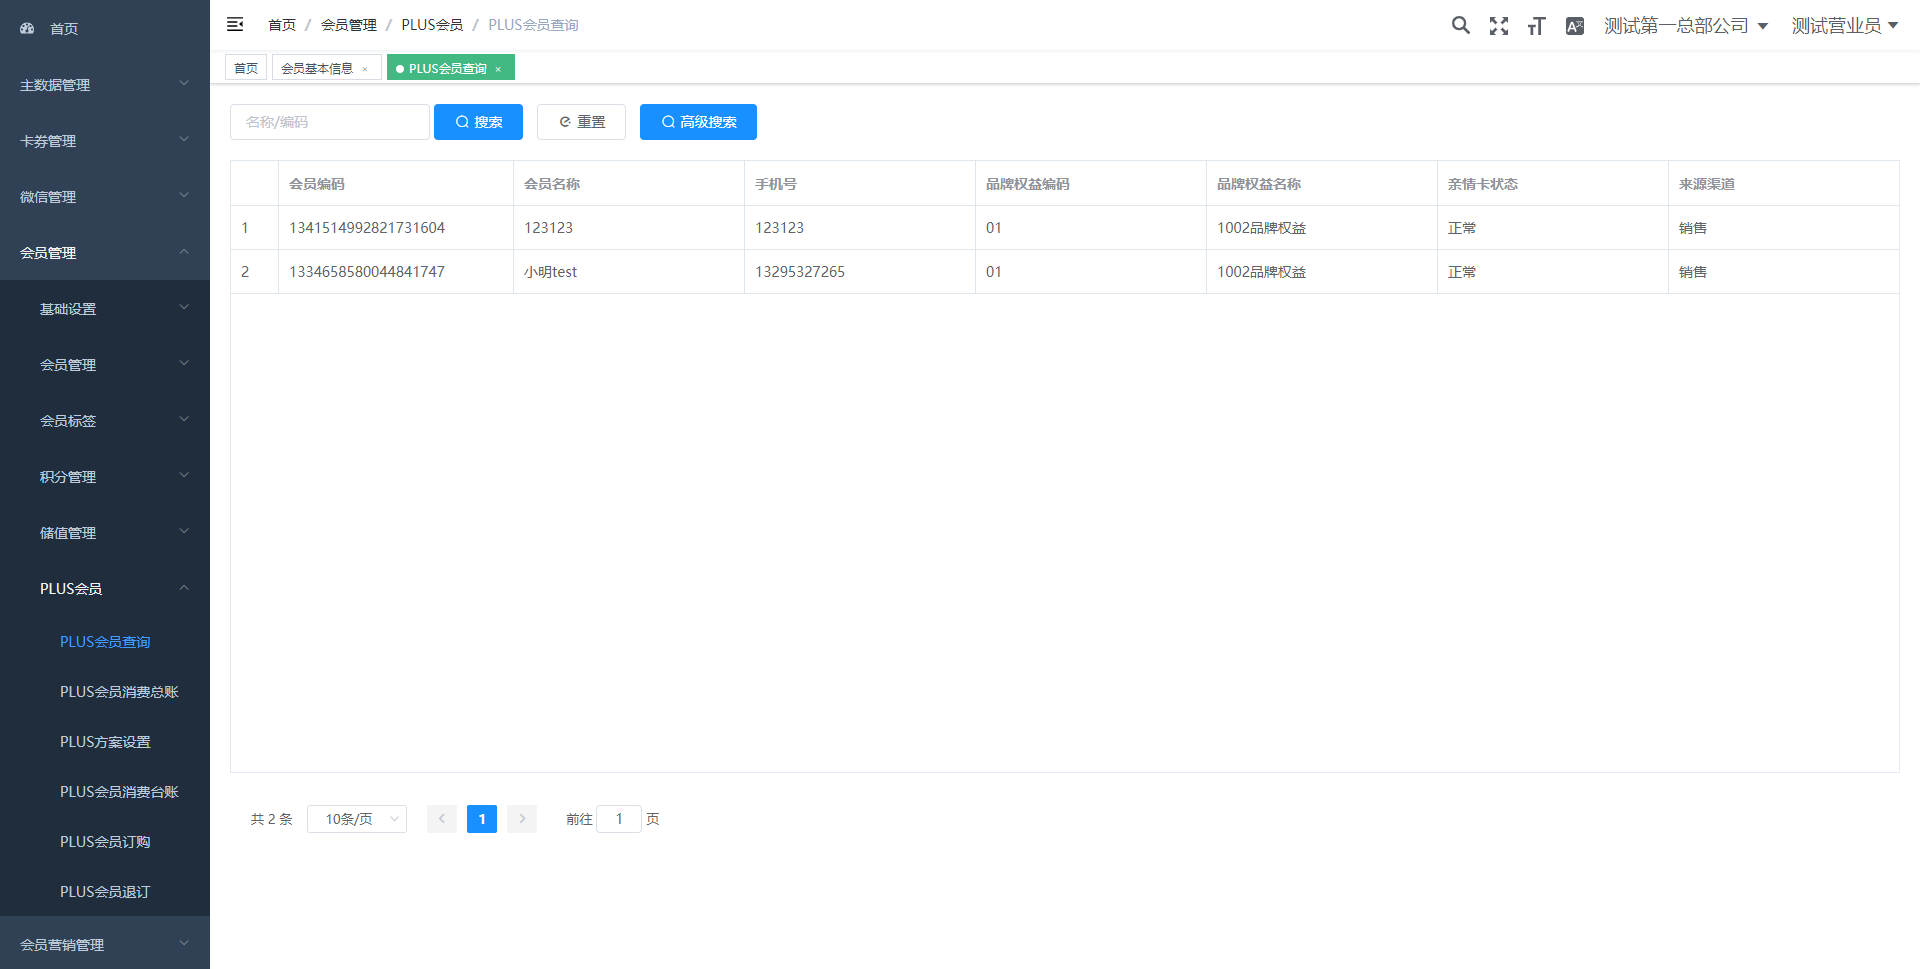The height and width of the screenshot is (969, 1920).
Task: Open PLUS会员退订 menu item
Action: click(x=105, y=892)
